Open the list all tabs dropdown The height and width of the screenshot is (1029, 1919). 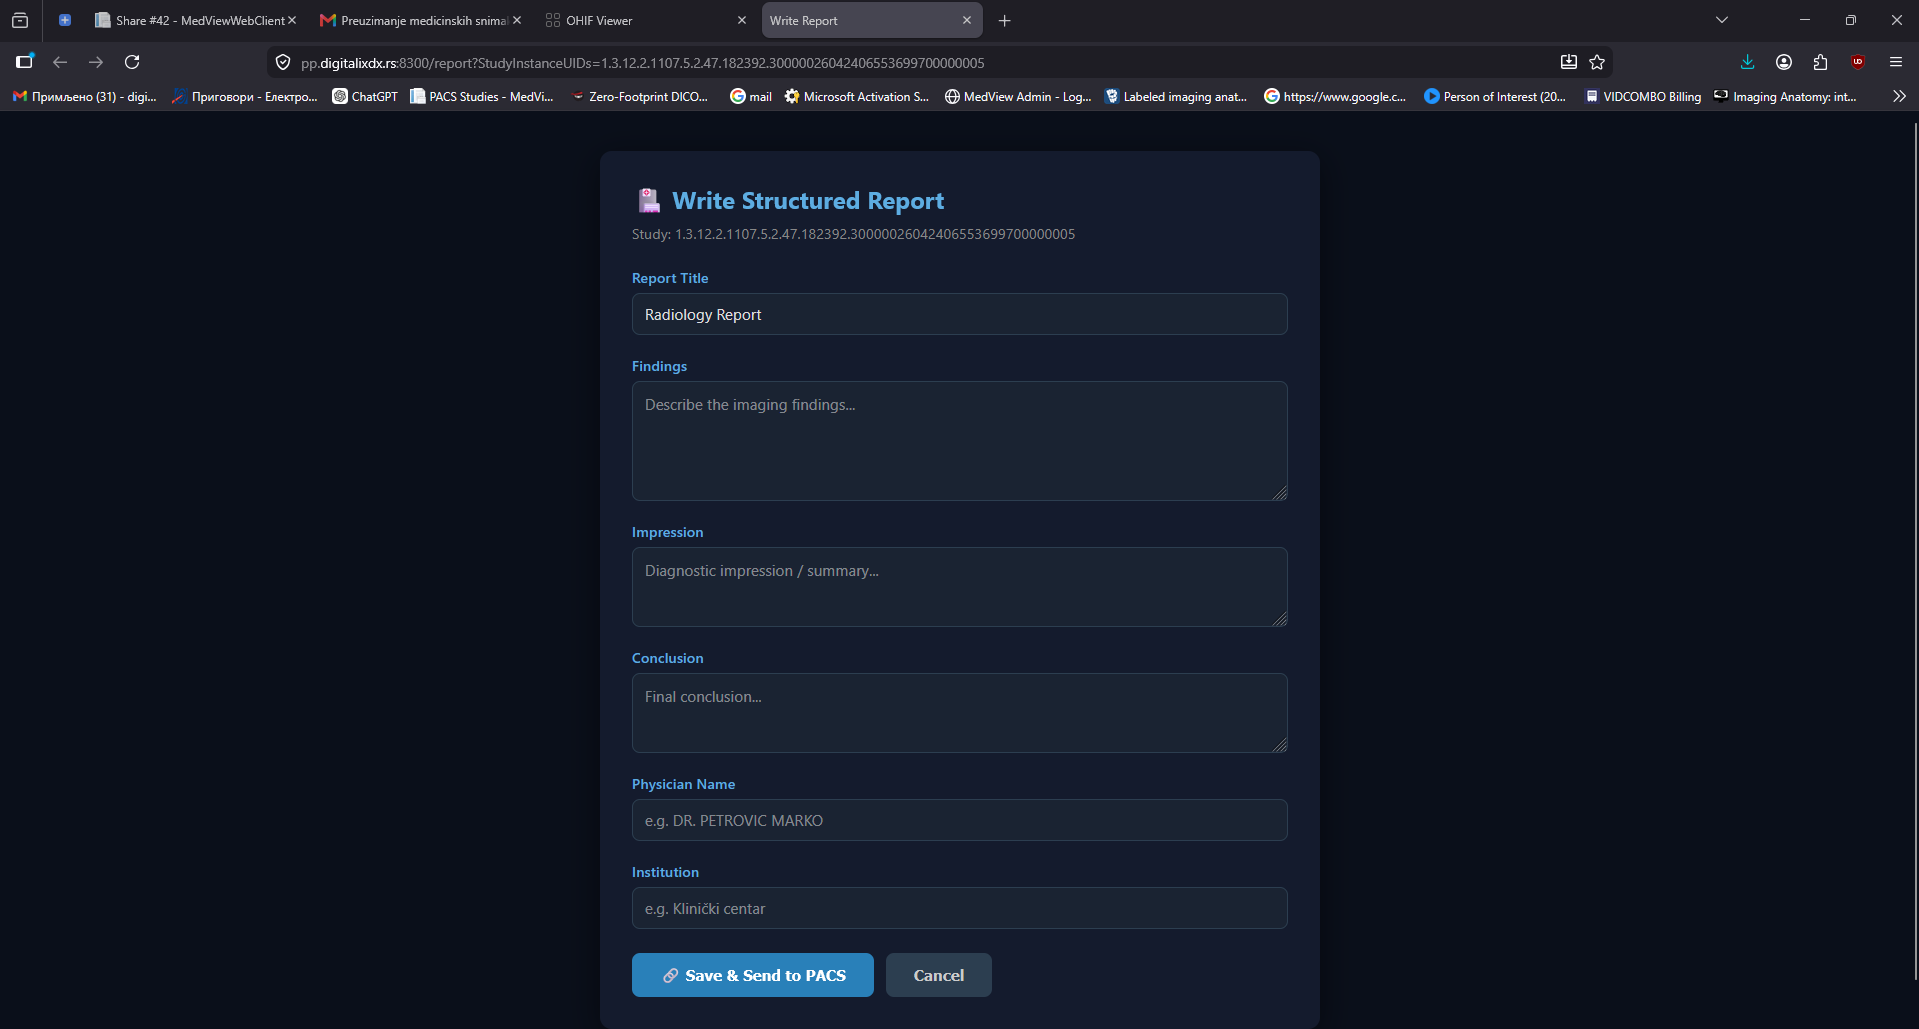click(1722, 20)
